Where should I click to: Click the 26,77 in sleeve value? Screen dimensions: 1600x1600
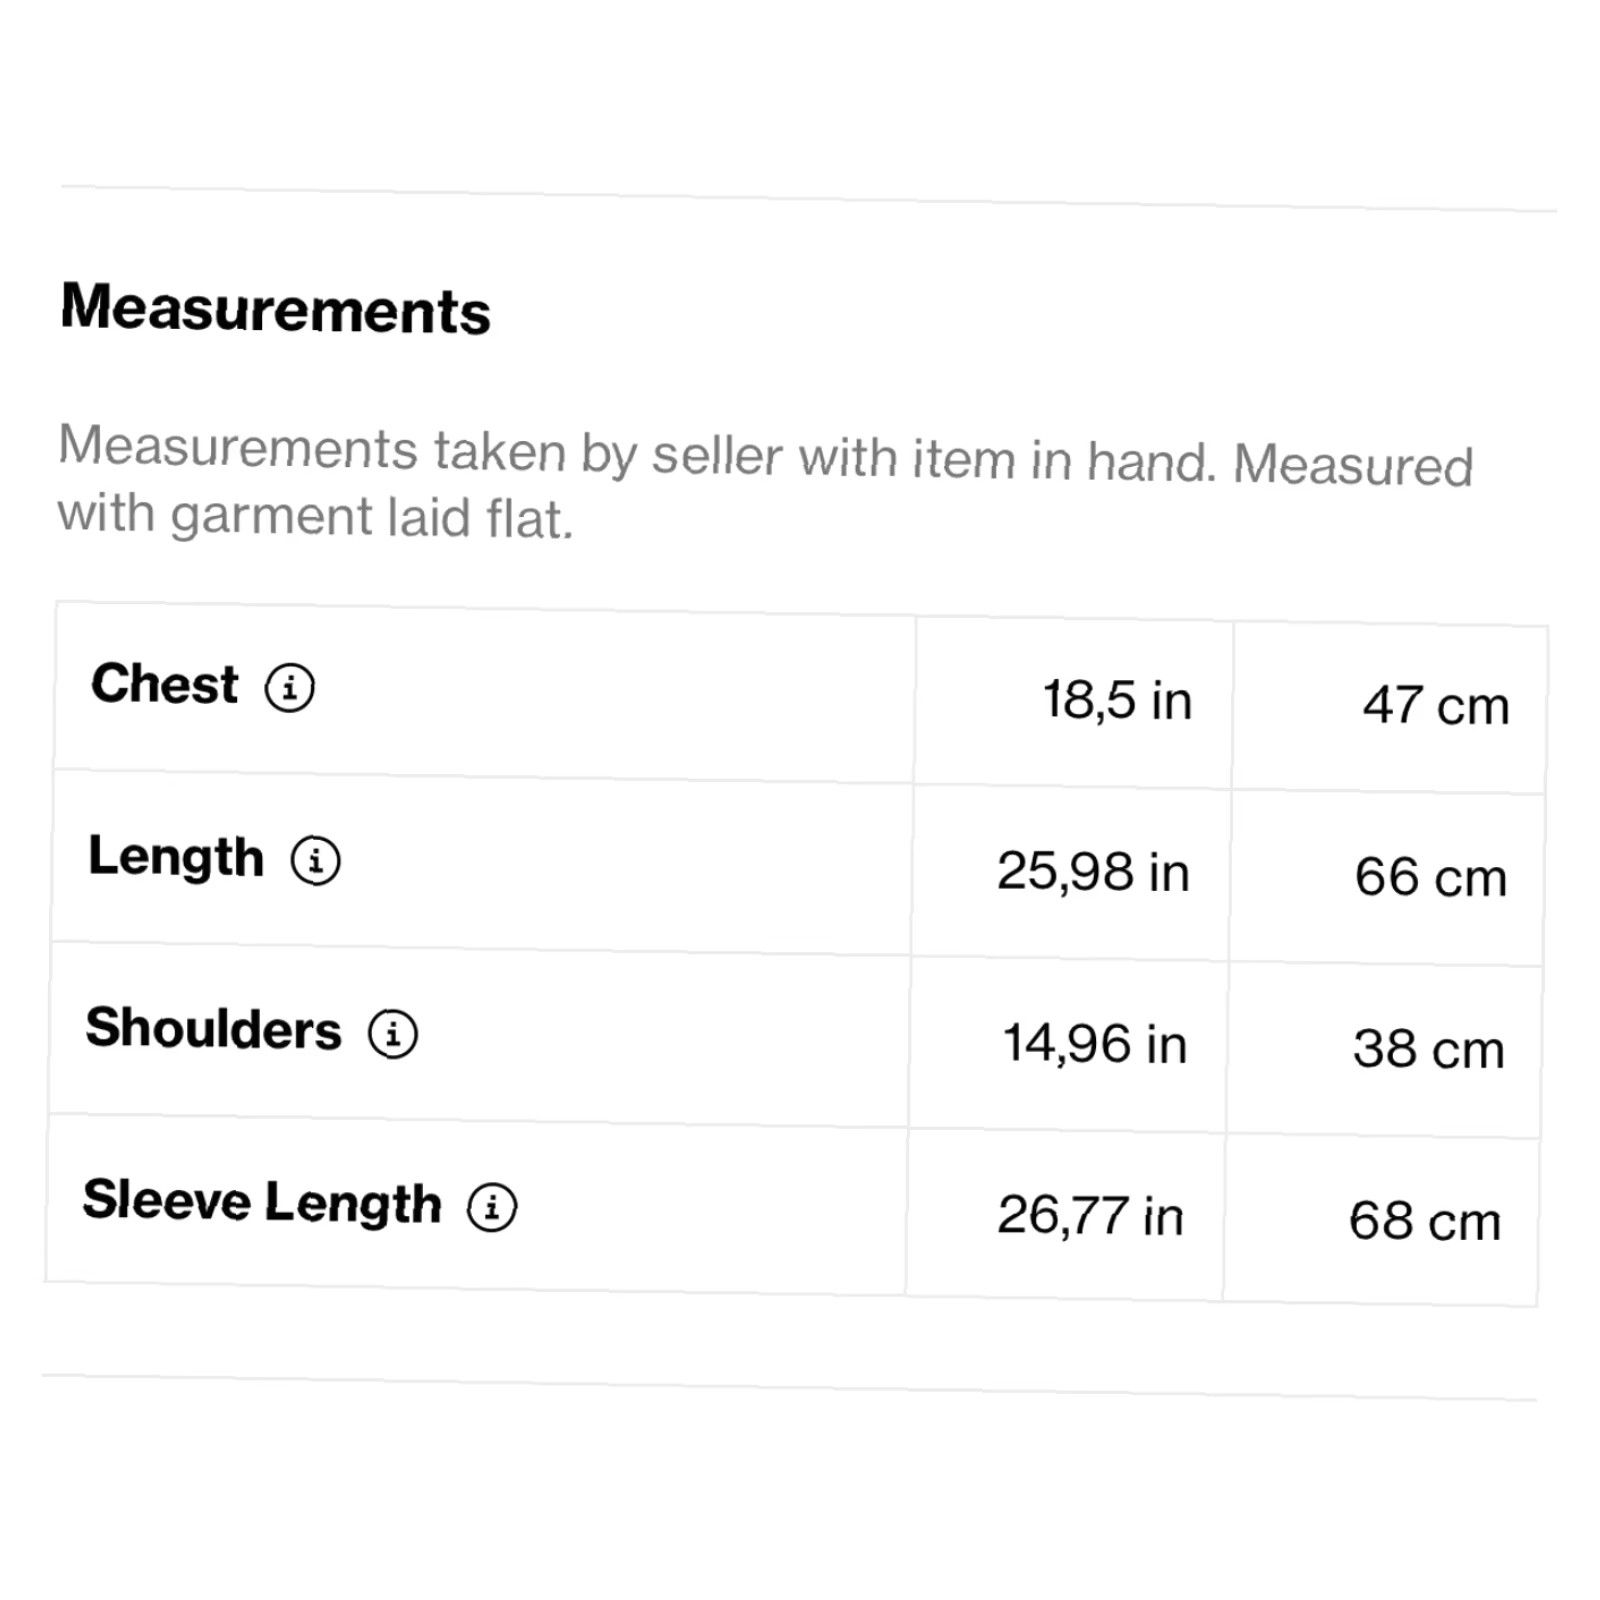(x=1091, y=1216)
